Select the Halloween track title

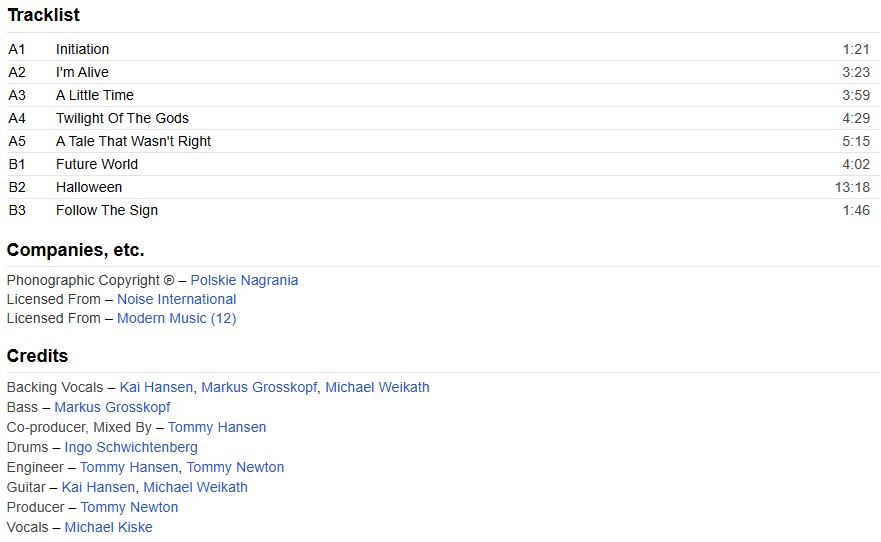[89, 187]
